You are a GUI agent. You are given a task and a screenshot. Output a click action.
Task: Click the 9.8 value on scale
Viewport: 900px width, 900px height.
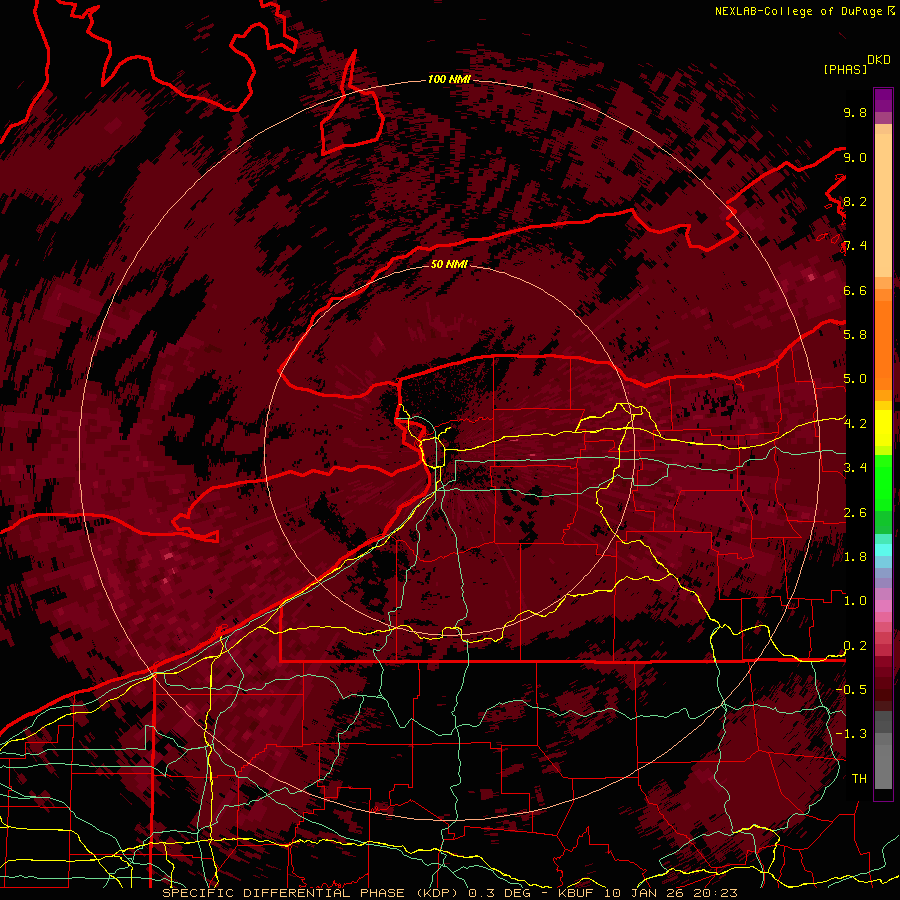[x=855, y=112]
